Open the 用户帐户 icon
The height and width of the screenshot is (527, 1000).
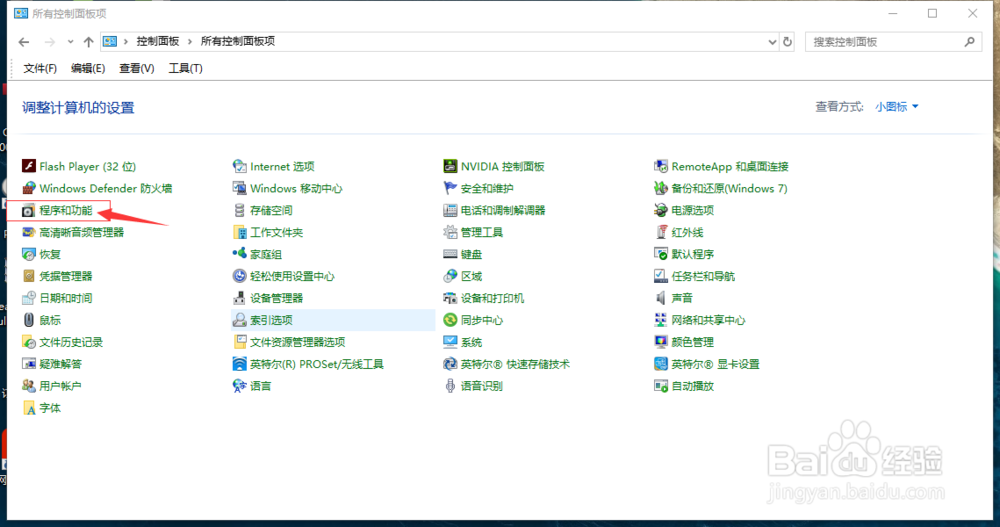[29, 386]
